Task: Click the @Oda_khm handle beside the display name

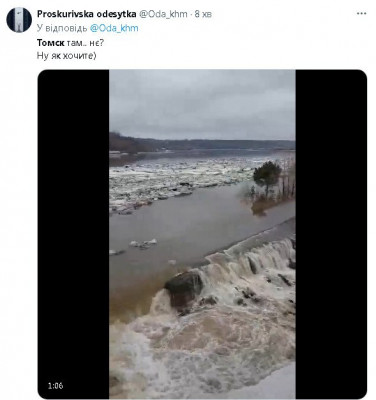Action: [163, 14]
